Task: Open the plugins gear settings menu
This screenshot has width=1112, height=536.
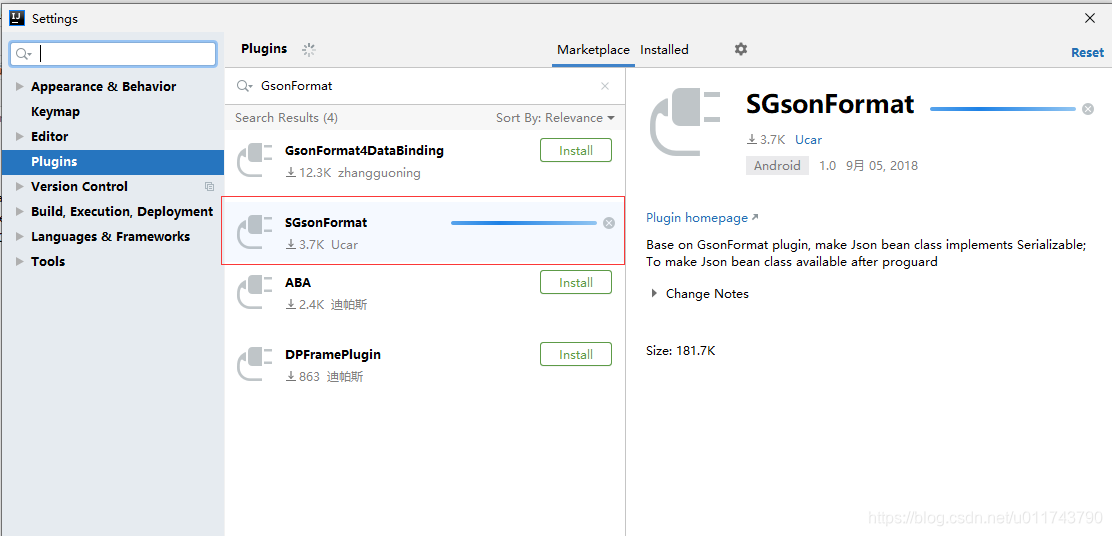Action: click(x=740, y=49)
